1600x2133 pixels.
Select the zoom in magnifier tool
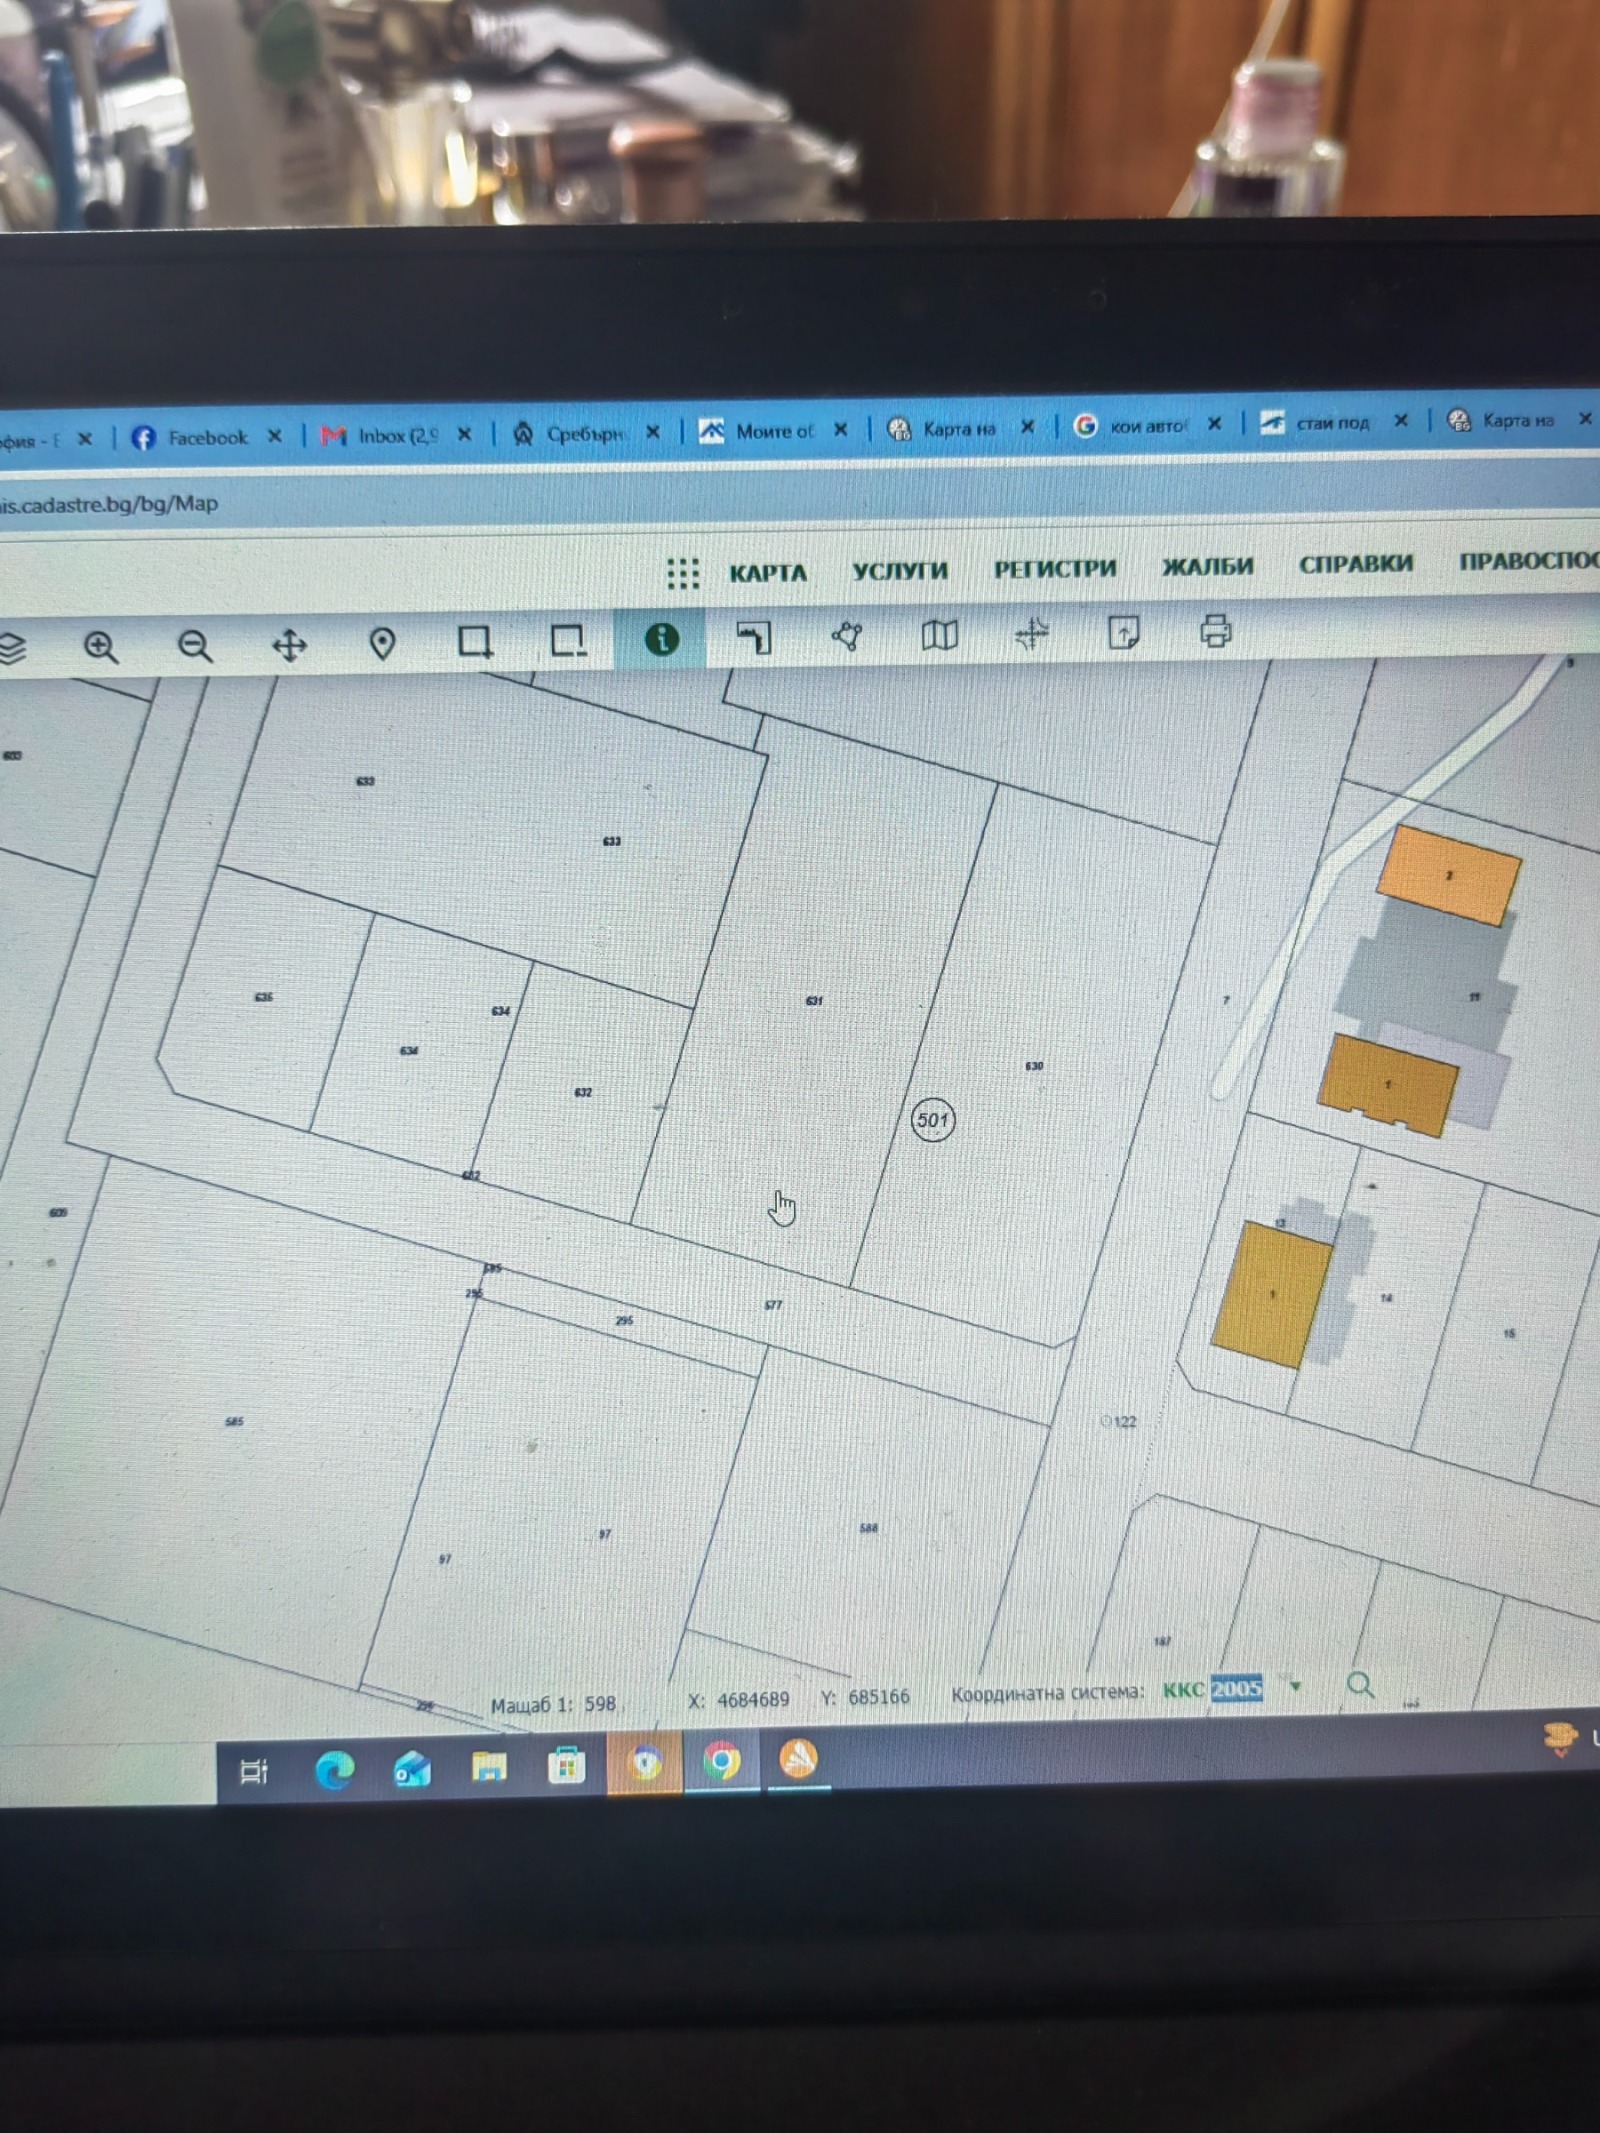[x=101, y=647]
